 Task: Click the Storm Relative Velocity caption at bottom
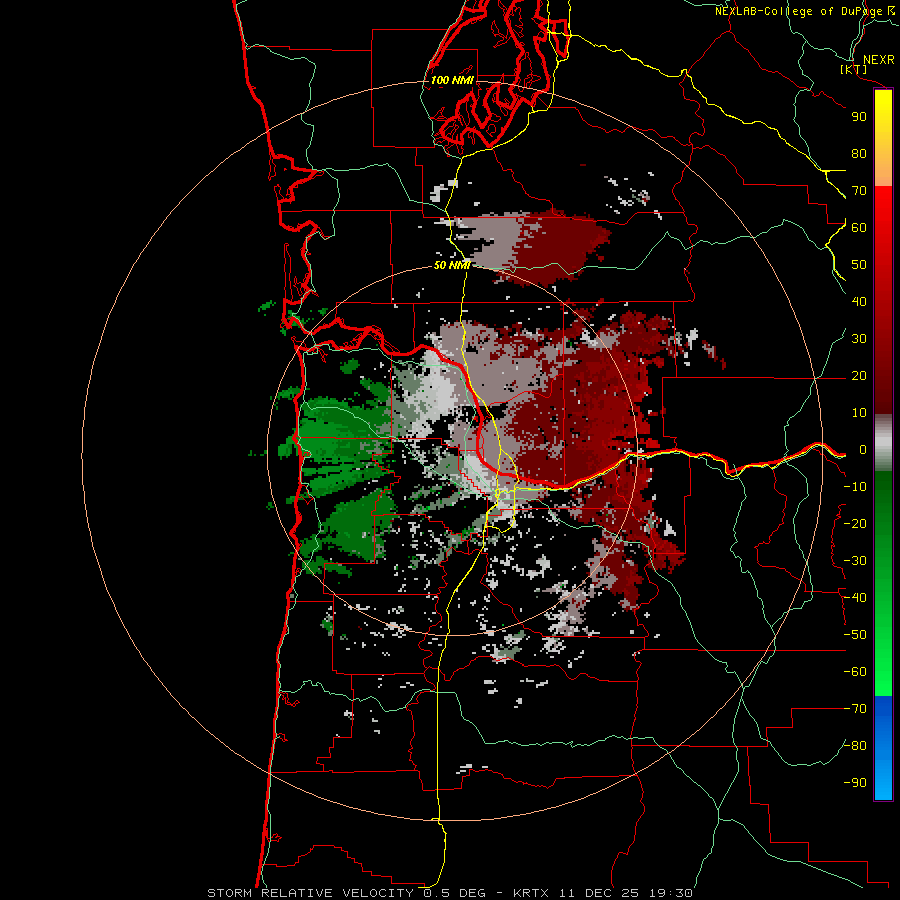[x=449, y=893]
